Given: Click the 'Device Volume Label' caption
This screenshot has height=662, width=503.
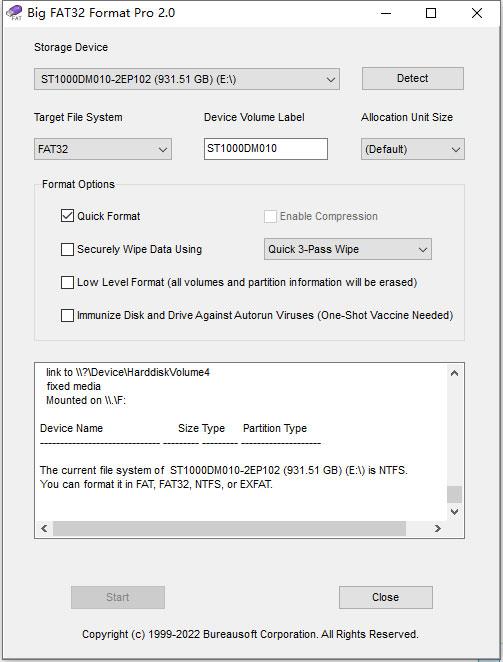Looking at the screenshot, I should click(x=254, y=117).
